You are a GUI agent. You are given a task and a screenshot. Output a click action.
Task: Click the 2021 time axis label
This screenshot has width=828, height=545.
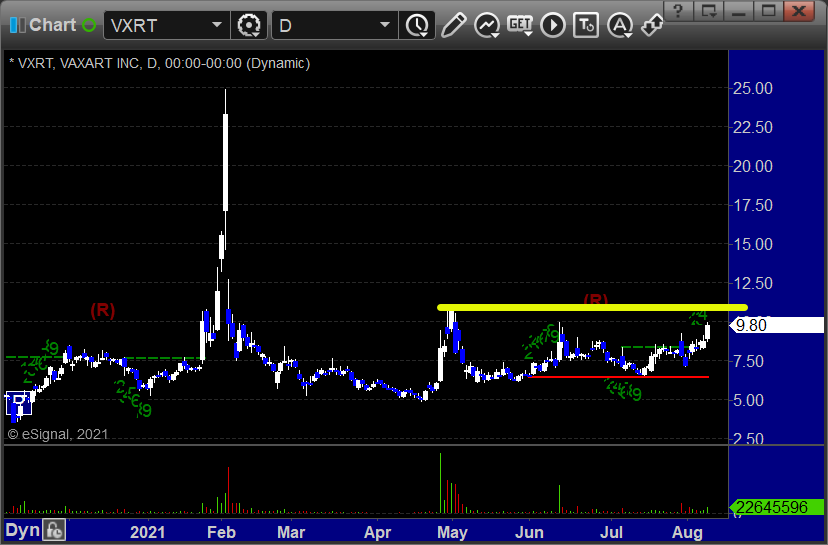(147, 532)
